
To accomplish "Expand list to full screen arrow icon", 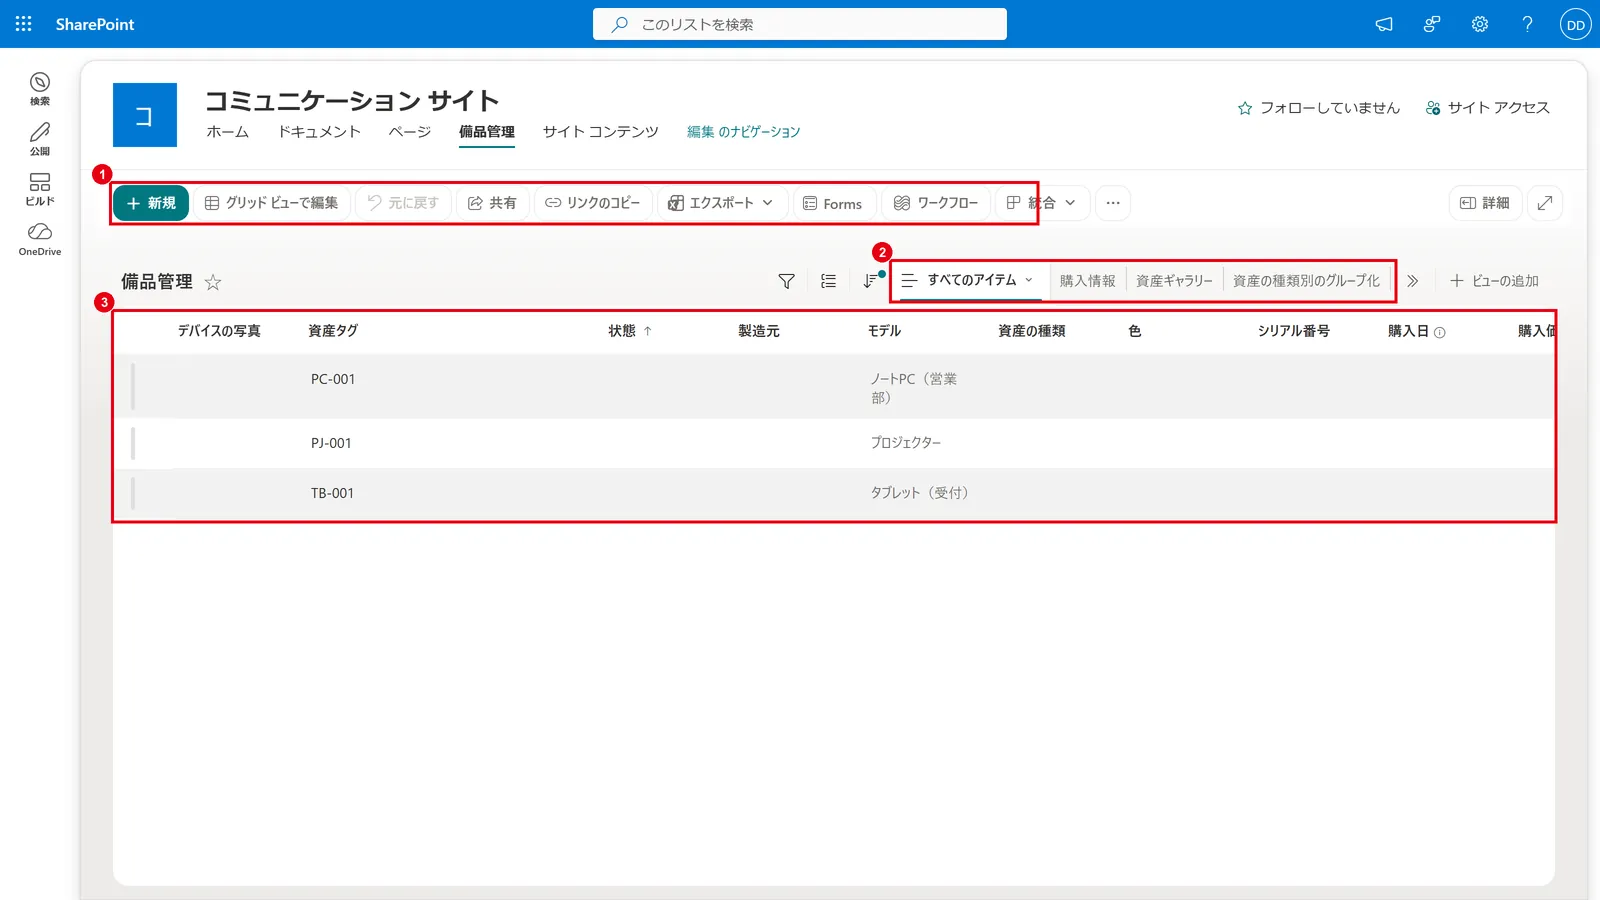I will (1545, 203).
